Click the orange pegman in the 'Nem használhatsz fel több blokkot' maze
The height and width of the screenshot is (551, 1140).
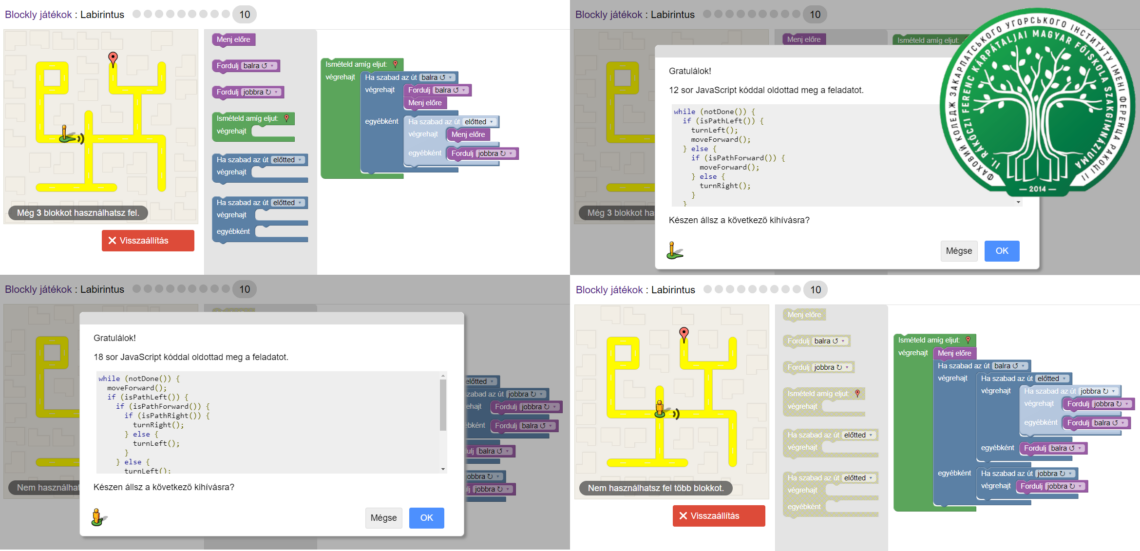tap(660, 408)
